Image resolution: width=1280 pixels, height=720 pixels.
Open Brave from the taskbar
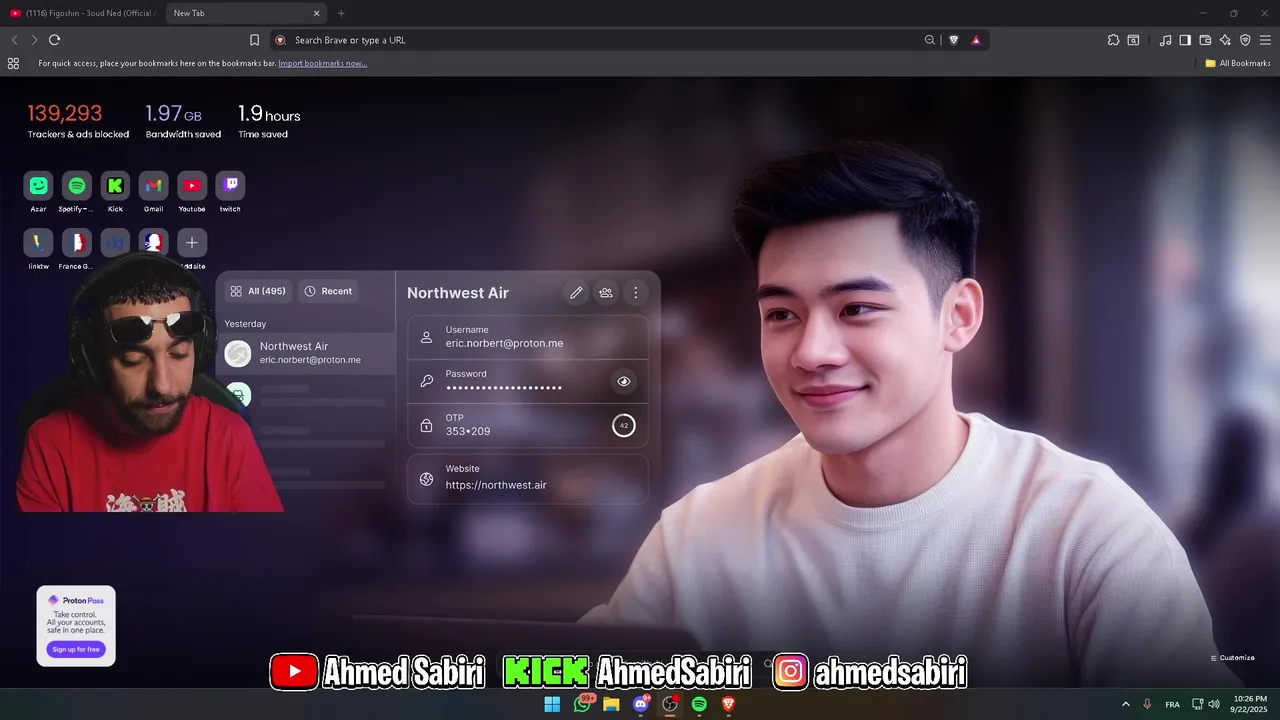tap(729, 704)
